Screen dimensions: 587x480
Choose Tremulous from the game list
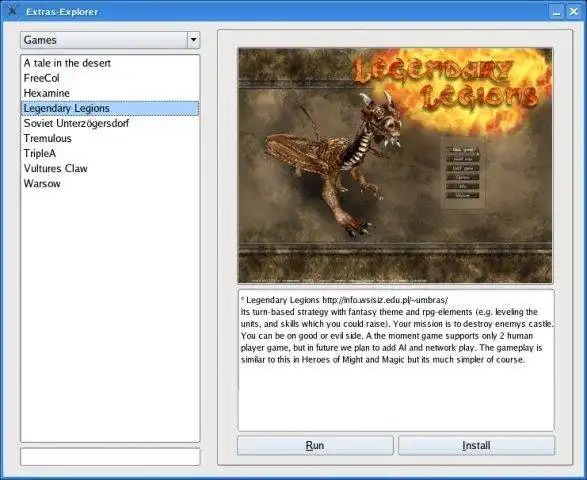(x=110, y=138)
